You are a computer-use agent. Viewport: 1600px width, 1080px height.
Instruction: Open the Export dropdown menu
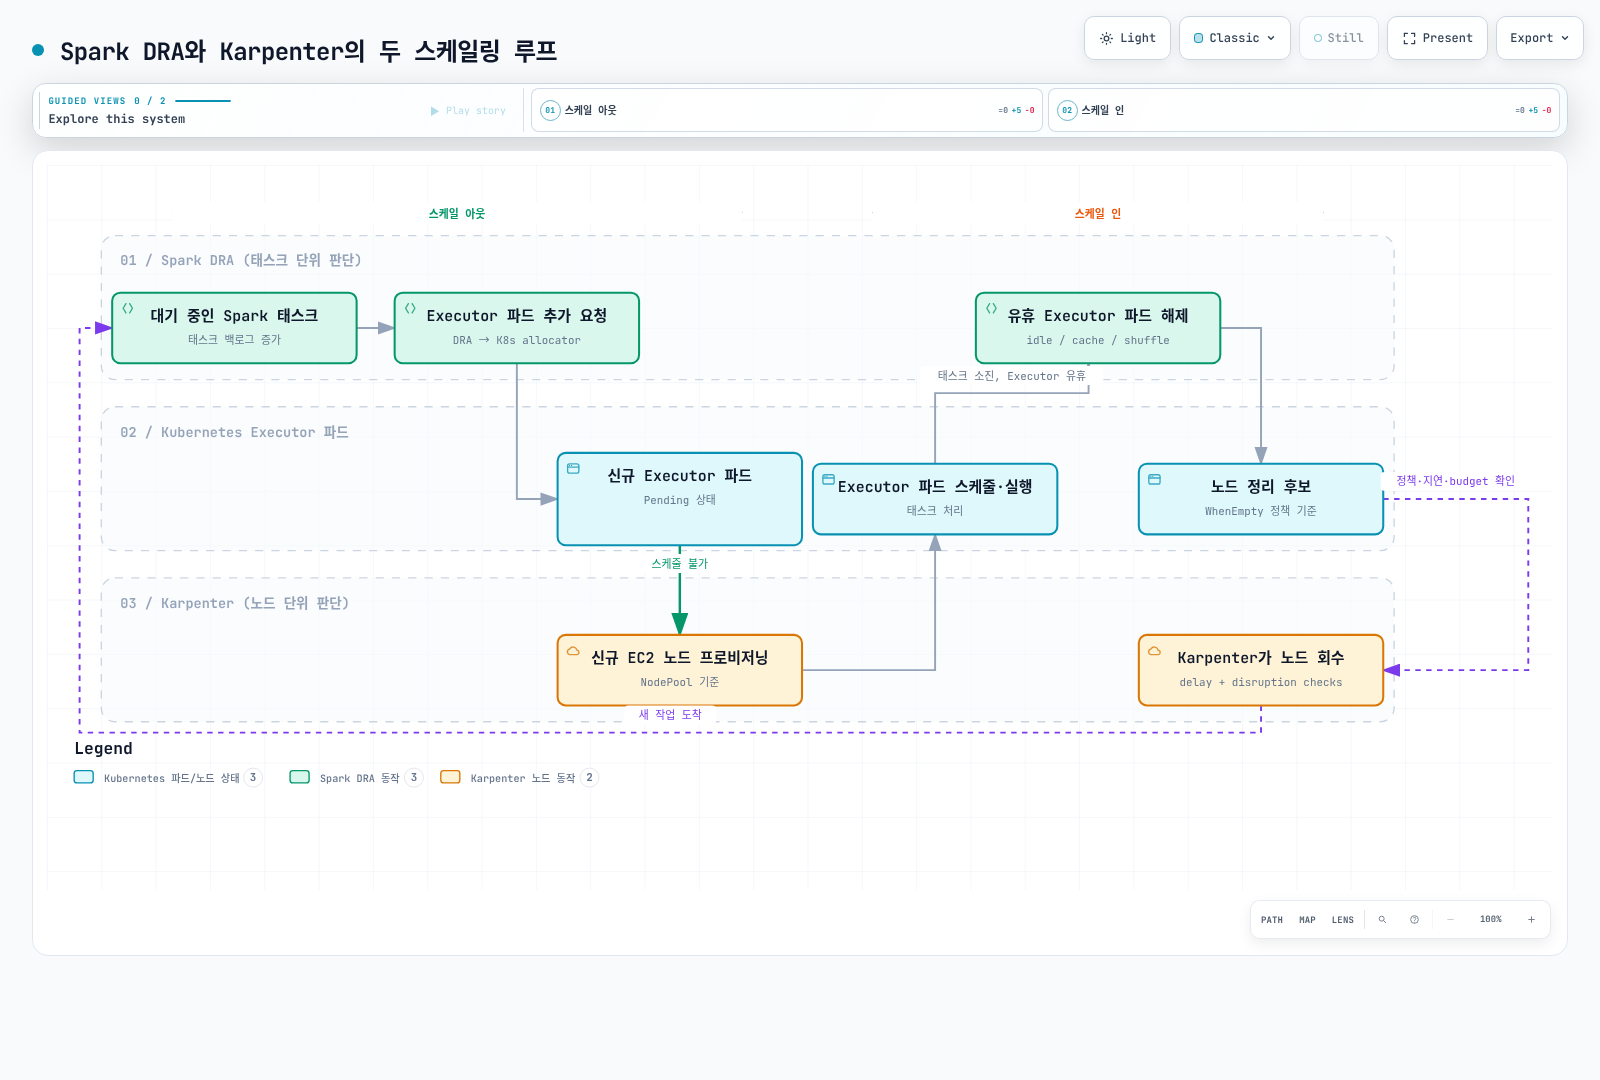pyautogui.click(x=1539, y=38)
